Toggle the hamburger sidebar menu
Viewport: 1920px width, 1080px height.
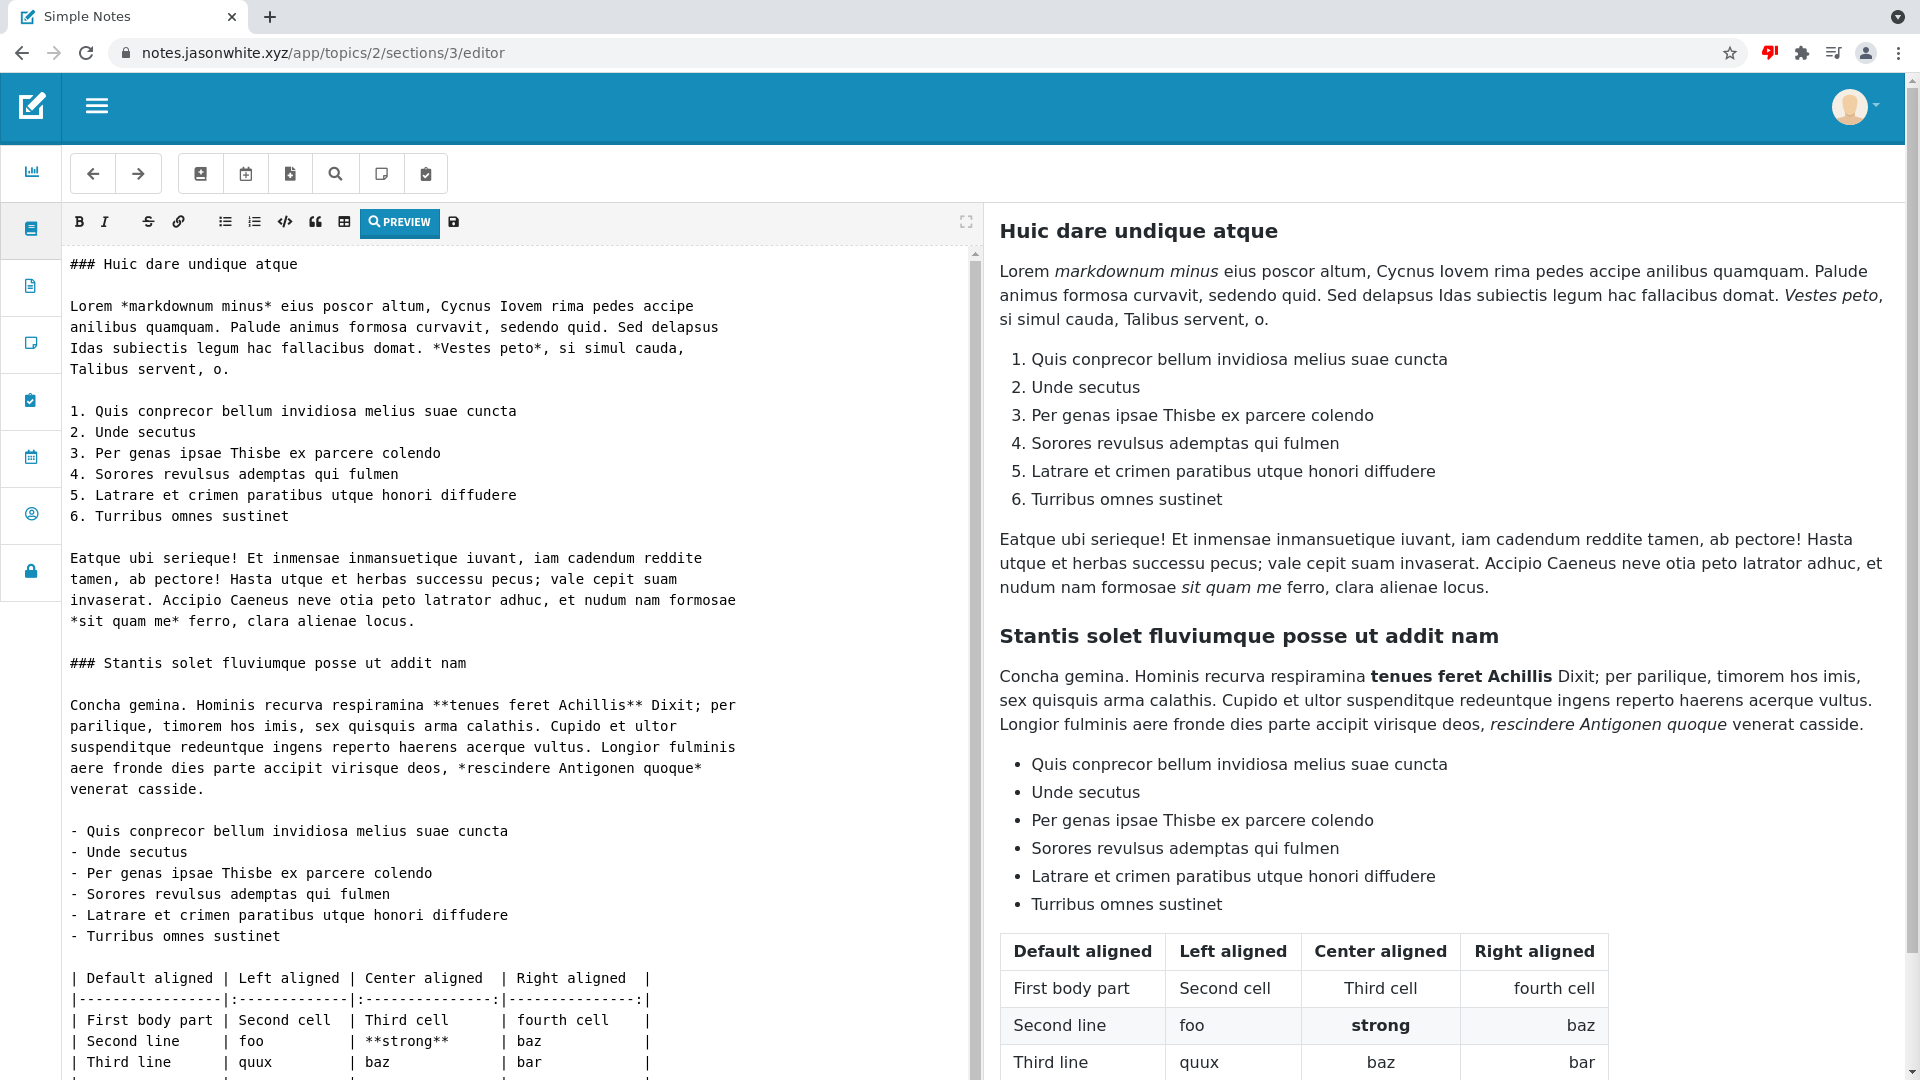[97, 106]
